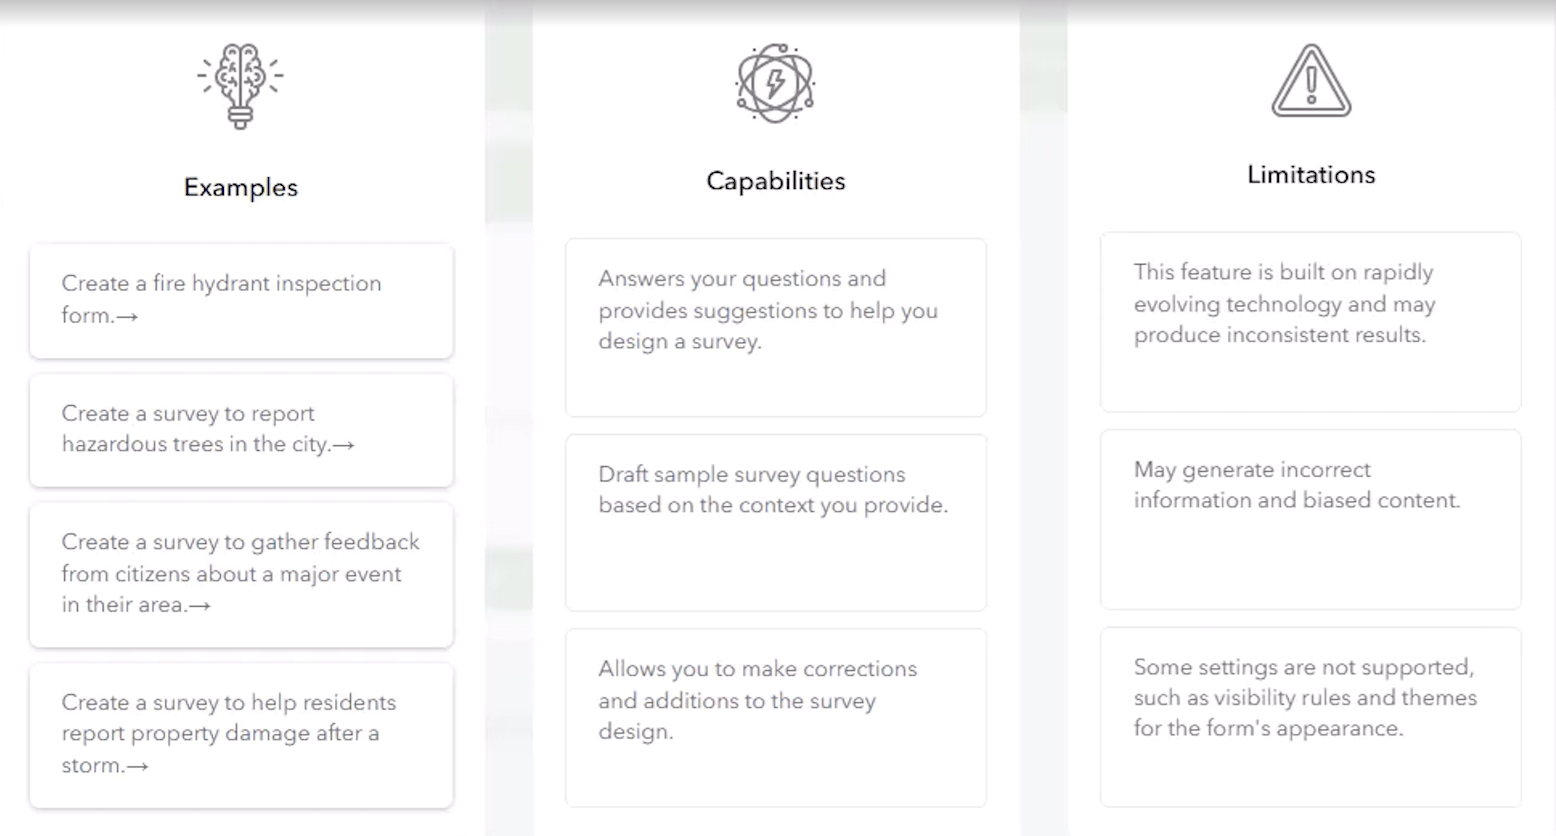Screen dimensions: 1556x836
Task: Select the property damage after storm example
Action: 241,734
